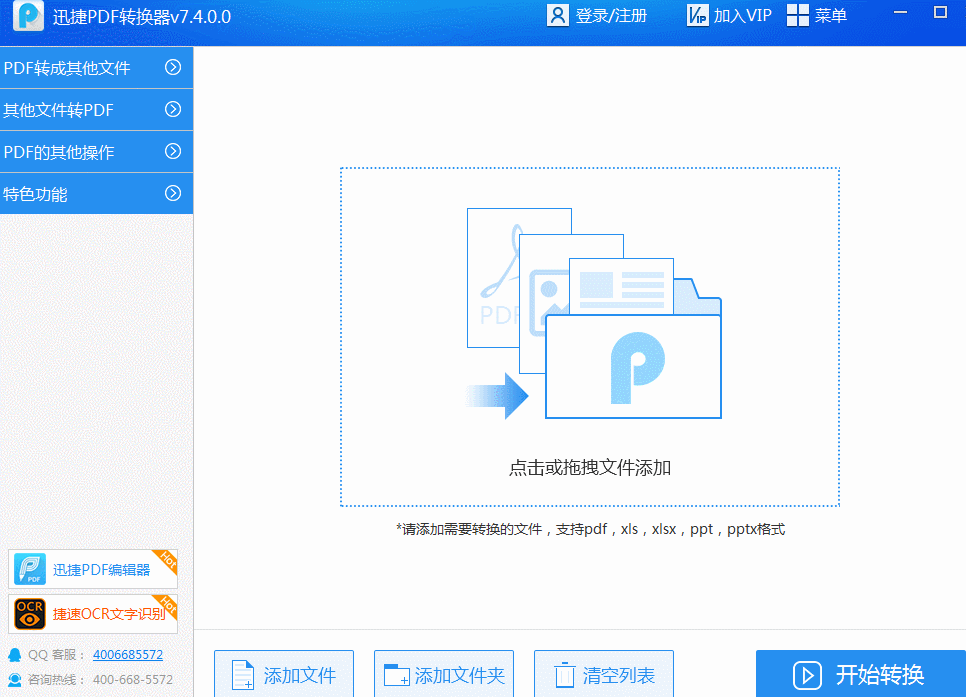
Task: Maximize the converter window
Action: point(940,12)
